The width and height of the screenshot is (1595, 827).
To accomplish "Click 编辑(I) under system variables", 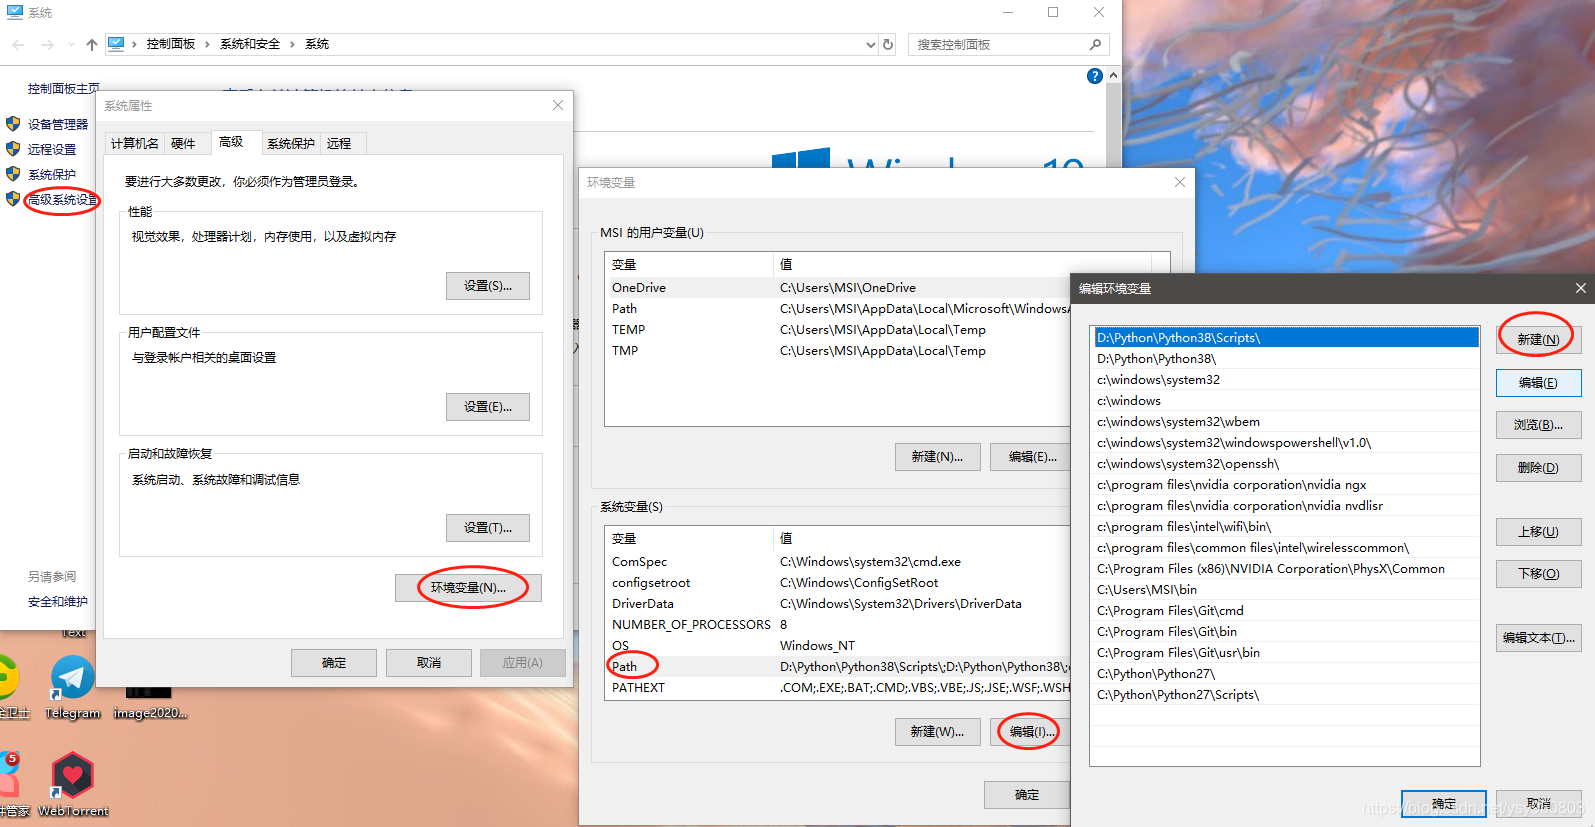I will (1030, 732).
